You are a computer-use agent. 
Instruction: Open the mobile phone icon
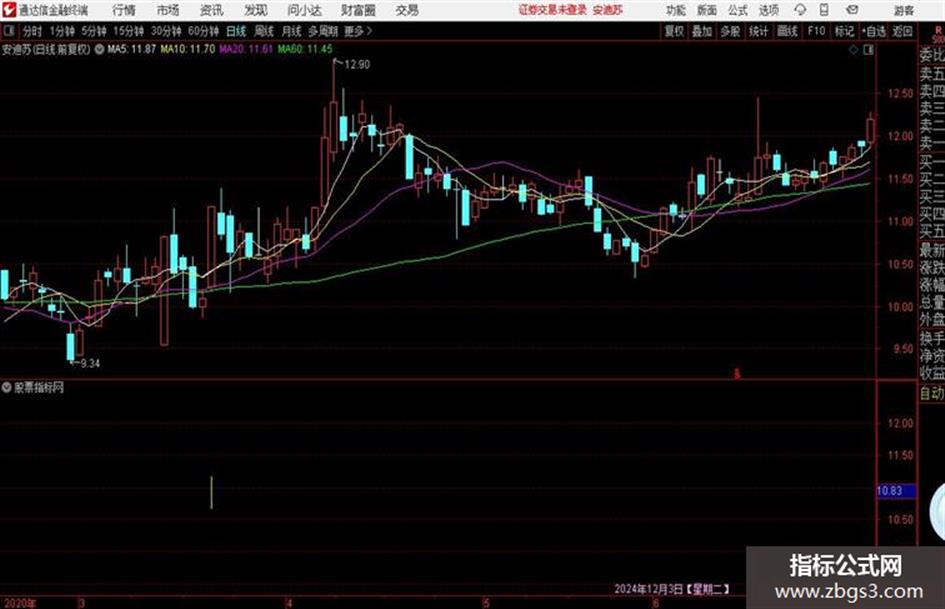click(x=824, y=10)
